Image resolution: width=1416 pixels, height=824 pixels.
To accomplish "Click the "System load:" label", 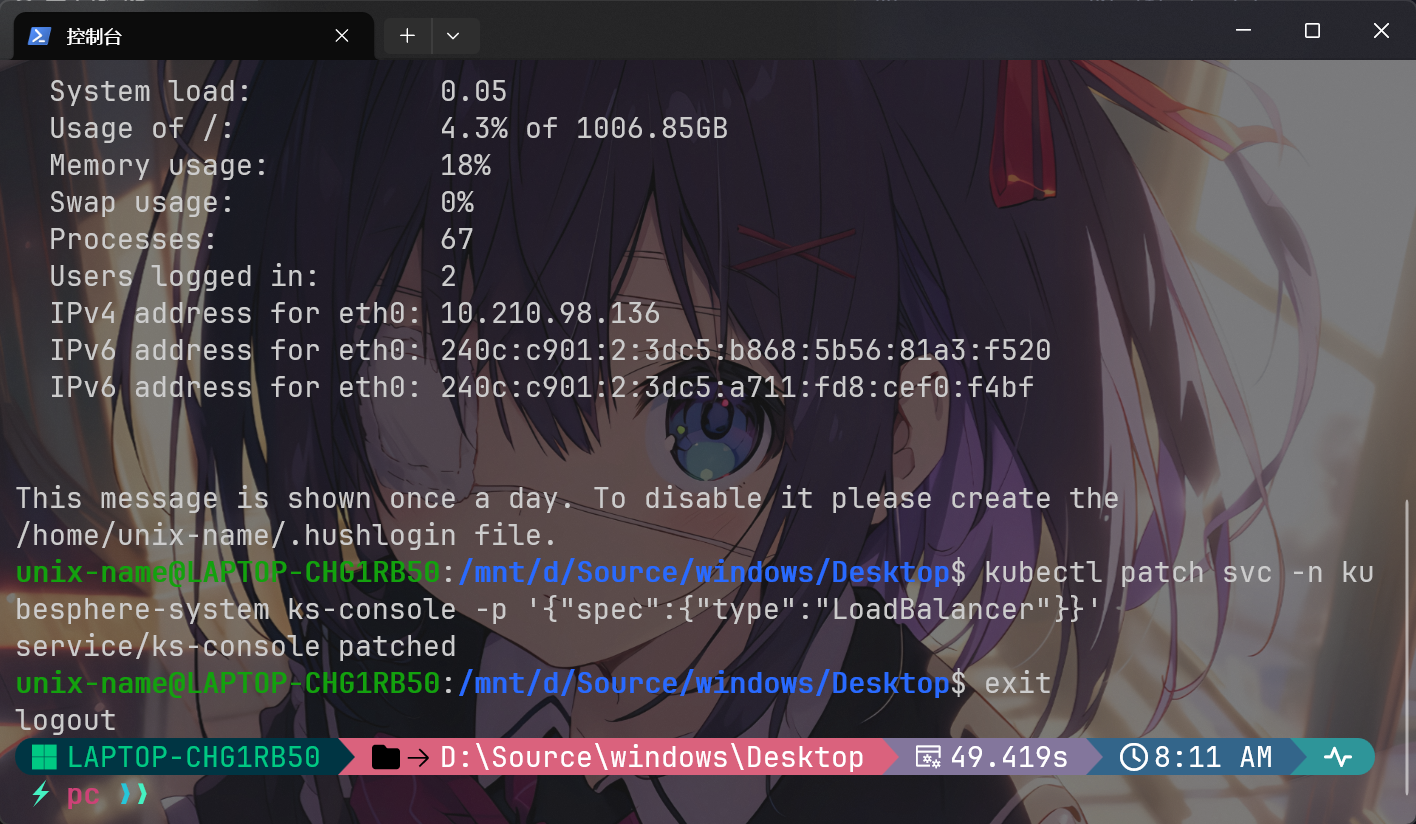I will tap(150, 92).
